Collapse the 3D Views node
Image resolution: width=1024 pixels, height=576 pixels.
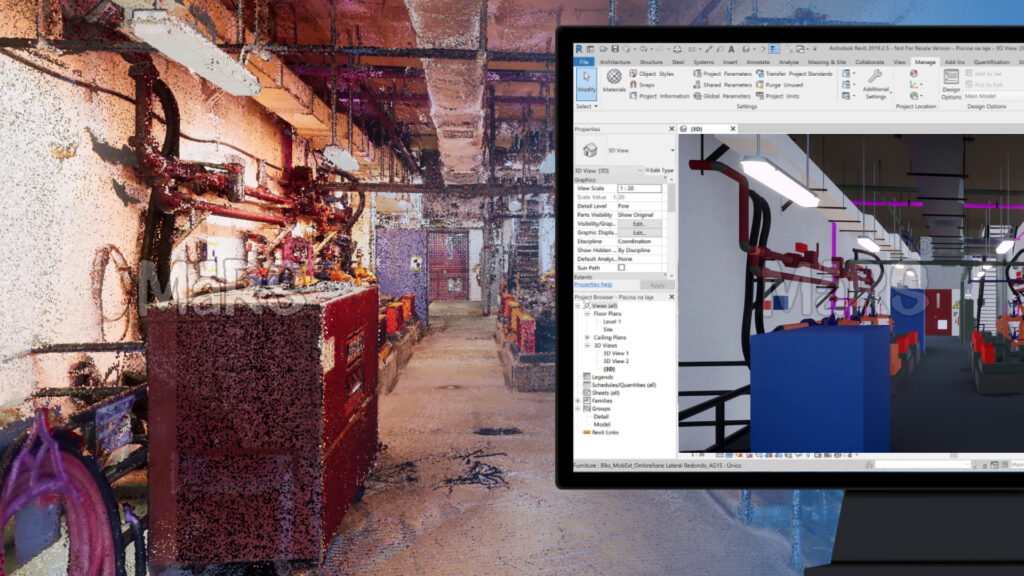pyautogui.click(x=586, y=345)
